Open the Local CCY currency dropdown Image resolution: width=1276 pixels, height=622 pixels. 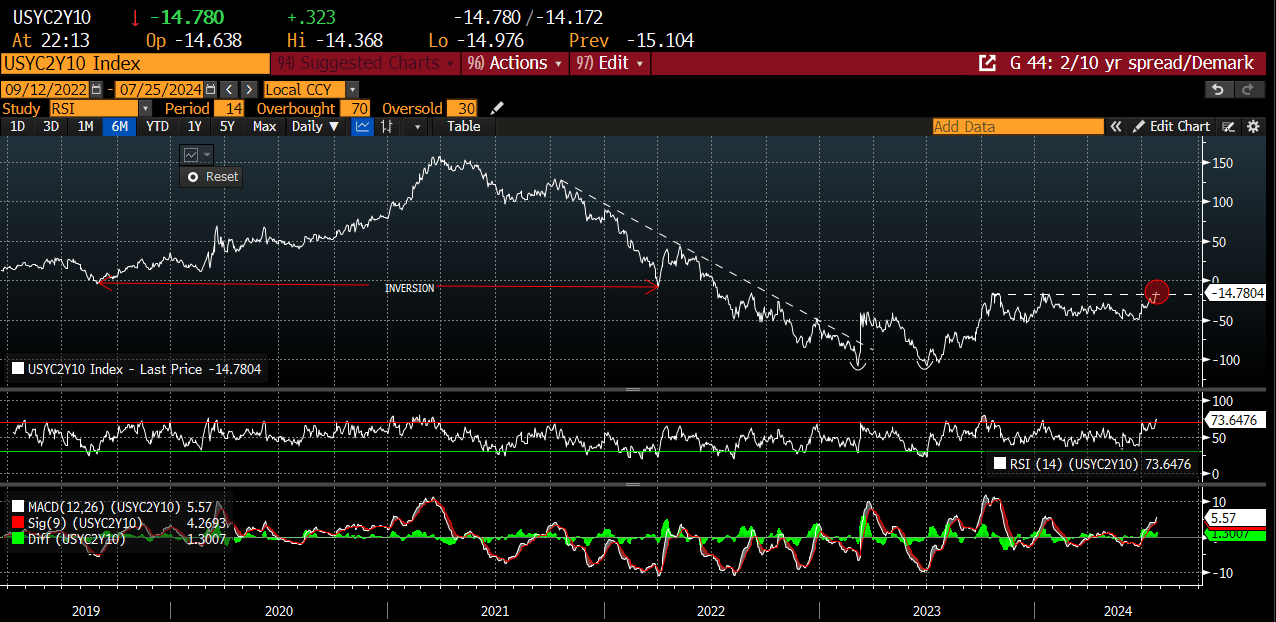[x=352, y=90]
